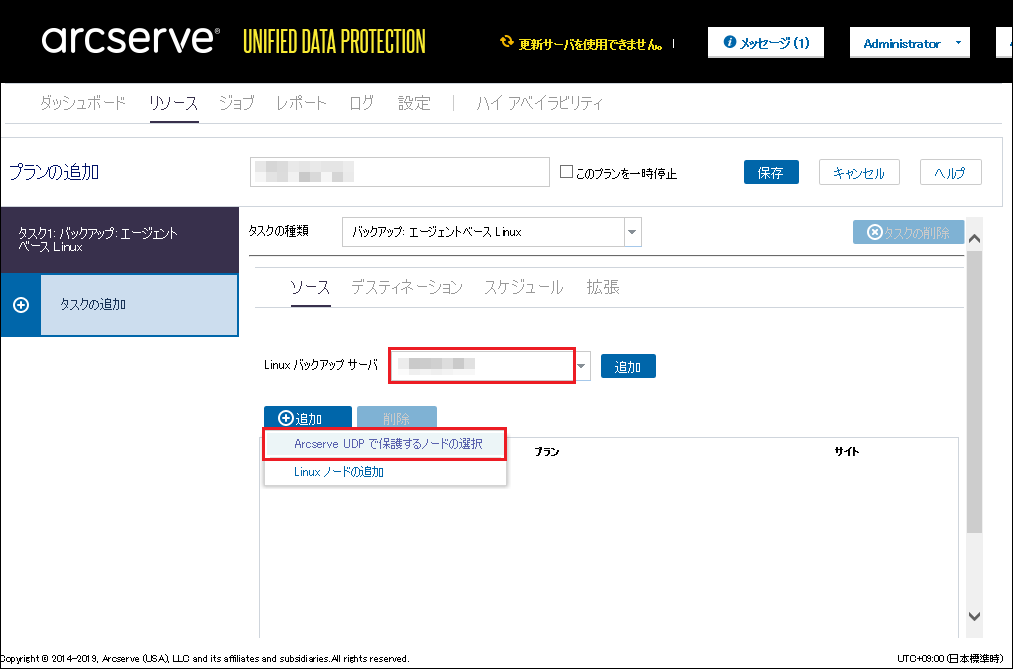
Task: Click the arcserve logo
Action: 131,40
